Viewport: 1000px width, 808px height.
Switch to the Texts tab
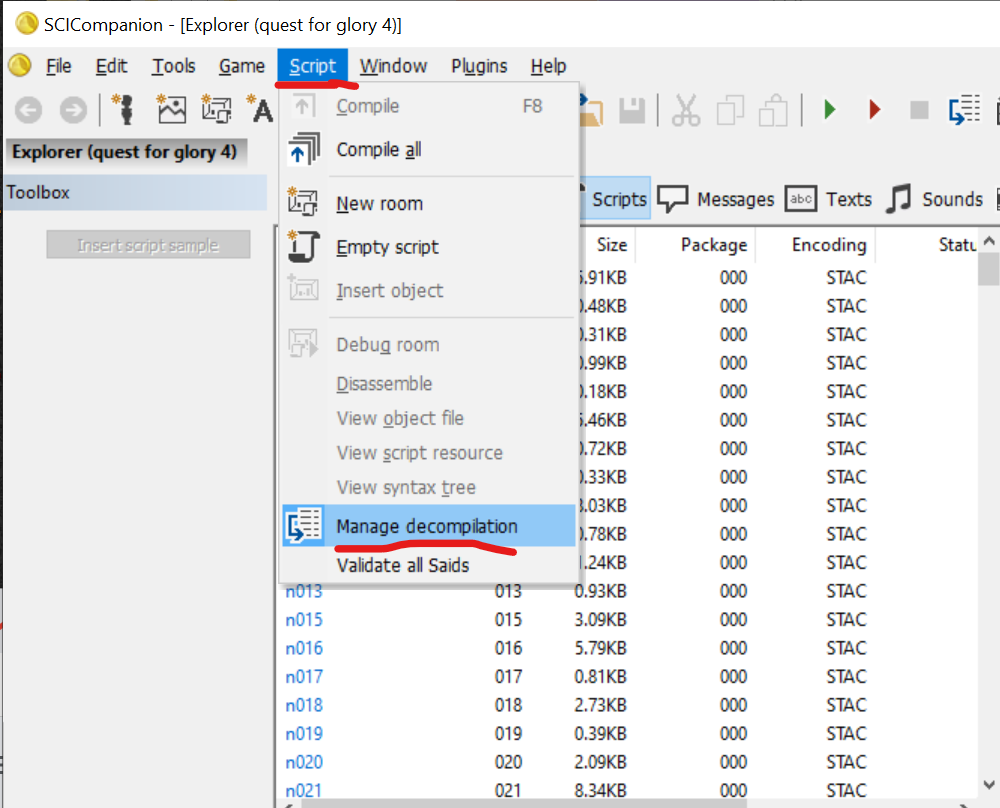pos(829,199)
